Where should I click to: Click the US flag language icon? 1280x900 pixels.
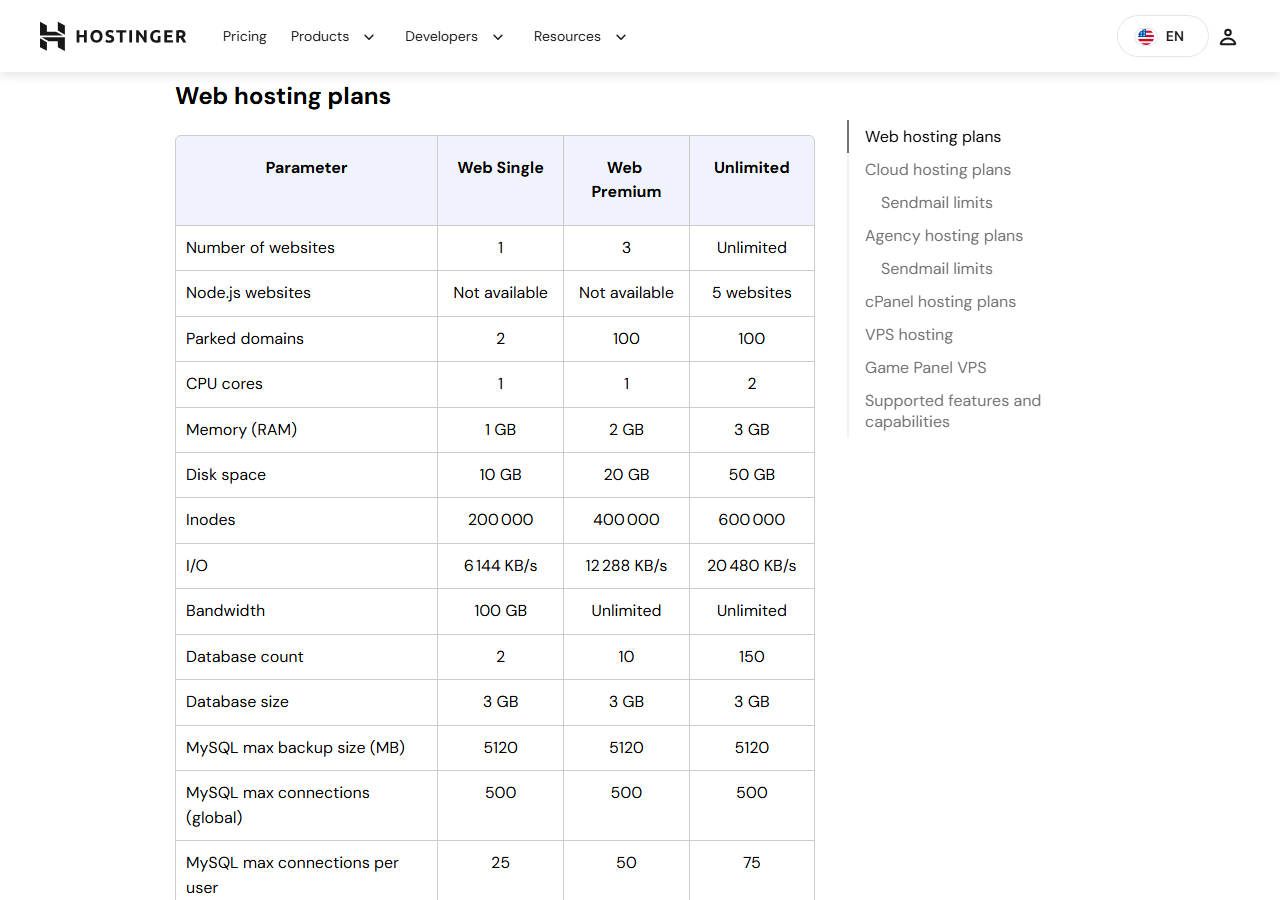(x=1146, y=37)
